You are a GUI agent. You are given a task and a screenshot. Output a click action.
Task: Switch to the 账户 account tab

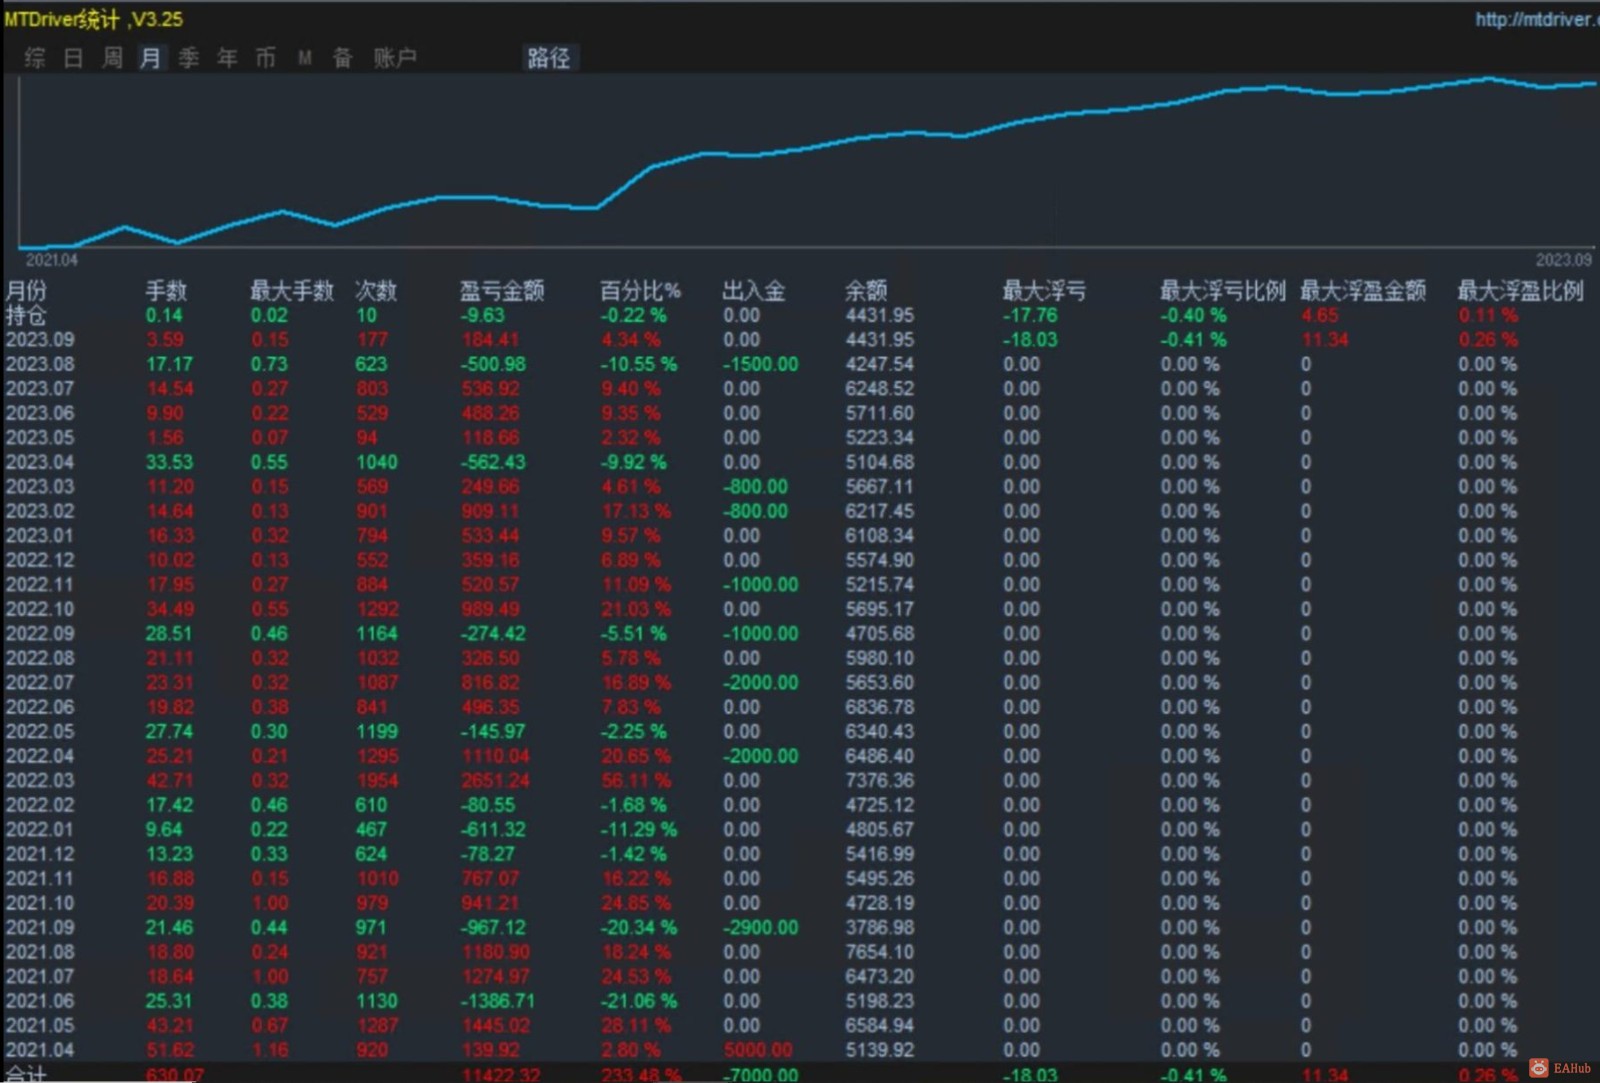395,58
